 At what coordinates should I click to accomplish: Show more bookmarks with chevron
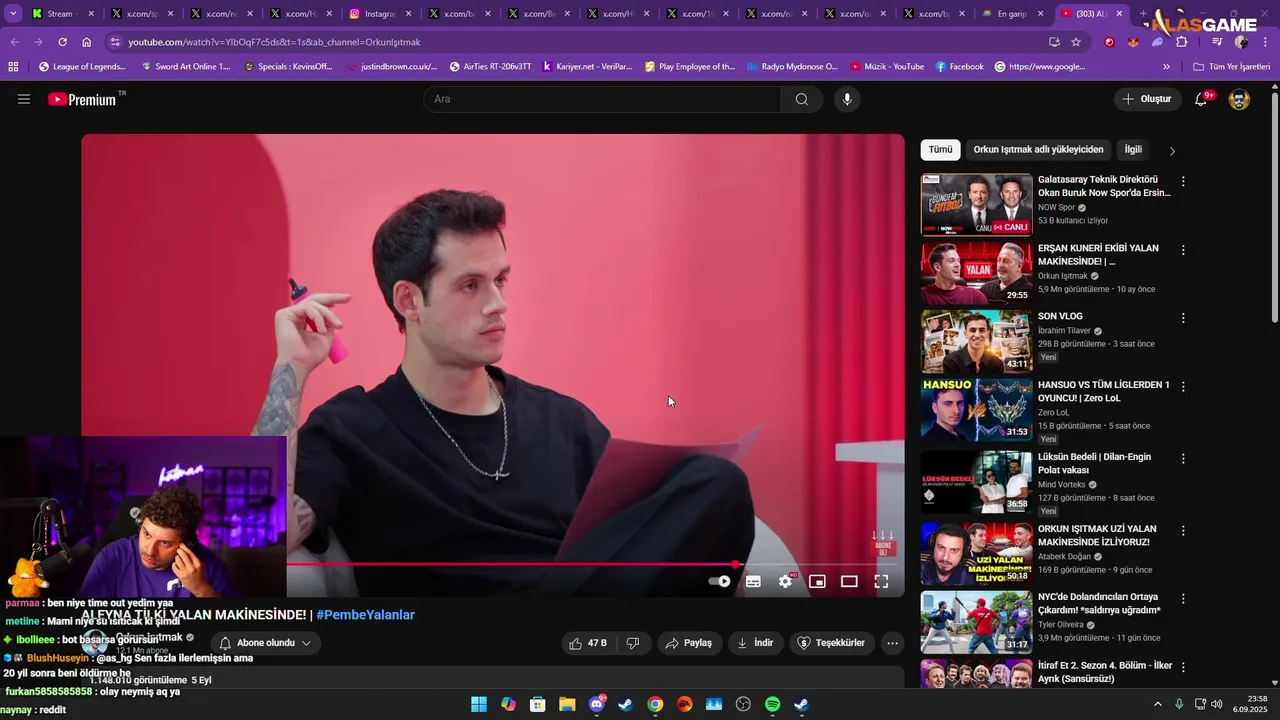(x=1166, y=67)
